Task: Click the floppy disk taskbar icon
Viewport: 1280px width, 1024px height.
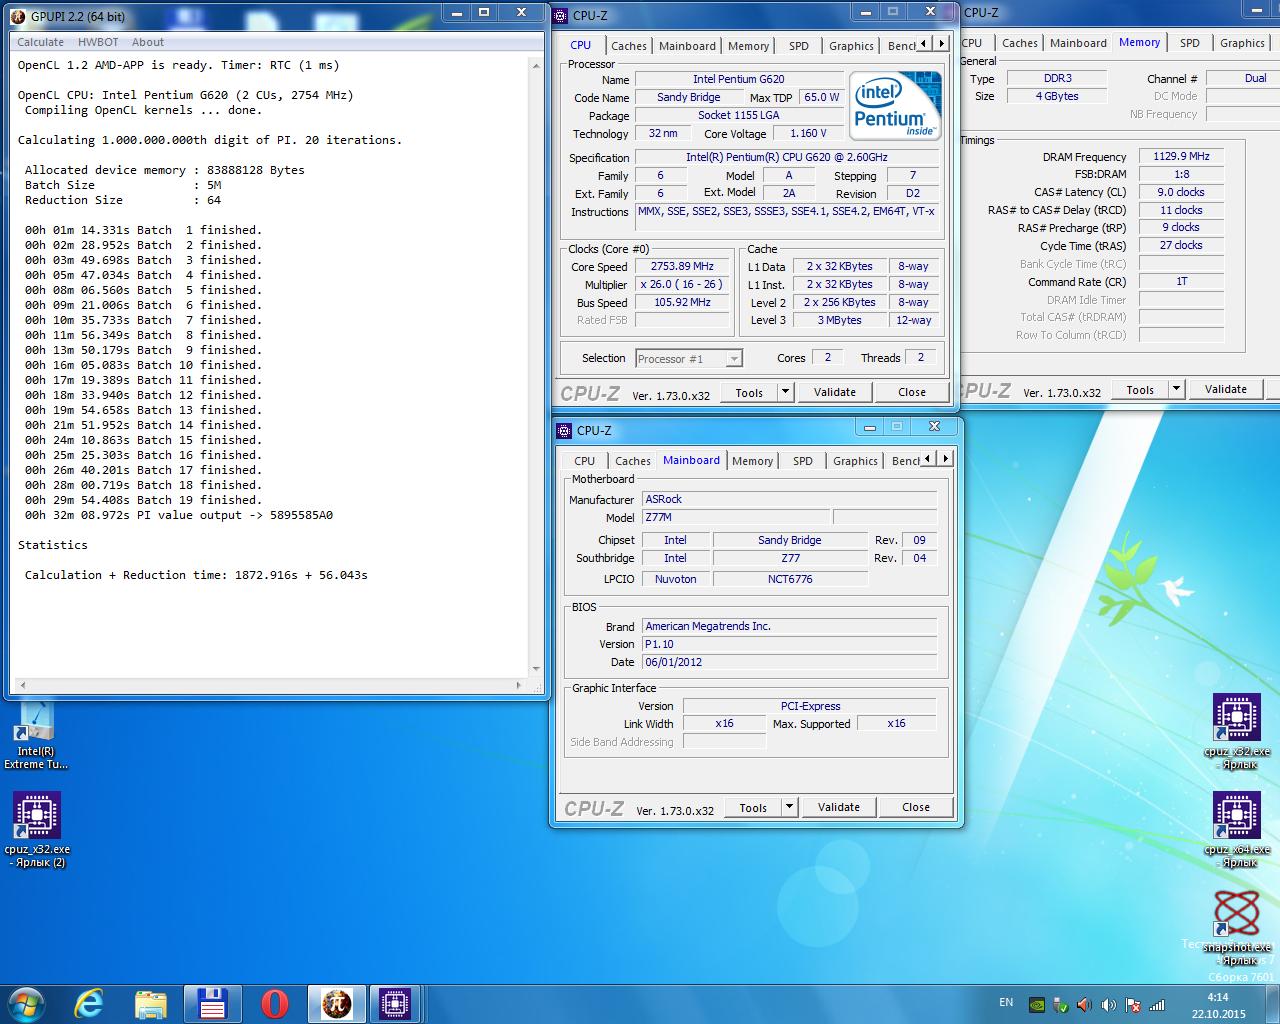Action: coord(213,1003)
